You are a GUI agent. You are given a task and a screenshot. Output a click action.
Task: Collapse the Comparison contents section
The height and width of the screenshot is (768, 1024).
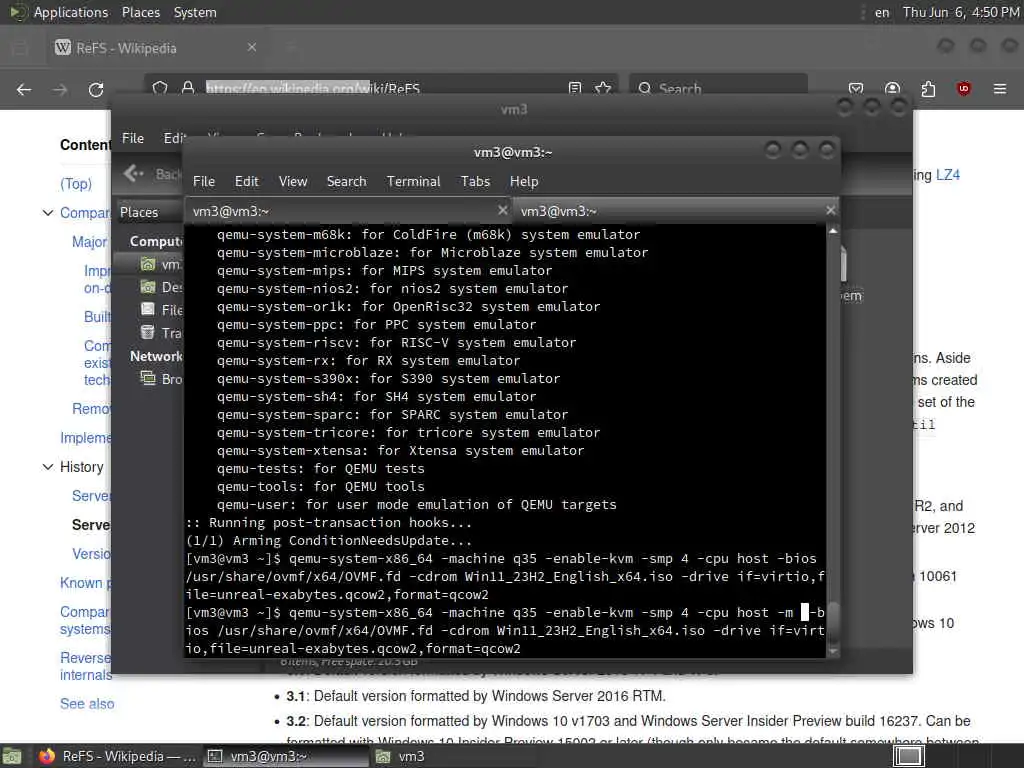click(x=48, y=213)
